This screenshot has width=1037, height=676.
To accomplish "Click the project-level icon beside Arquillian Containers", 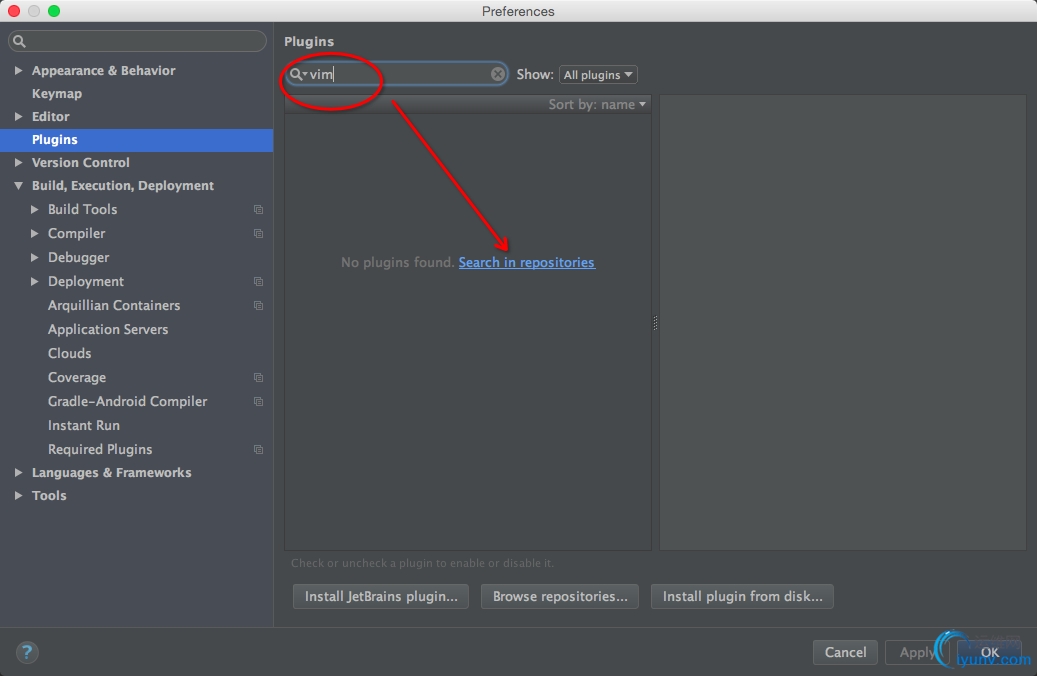I will tap(259, 306).
